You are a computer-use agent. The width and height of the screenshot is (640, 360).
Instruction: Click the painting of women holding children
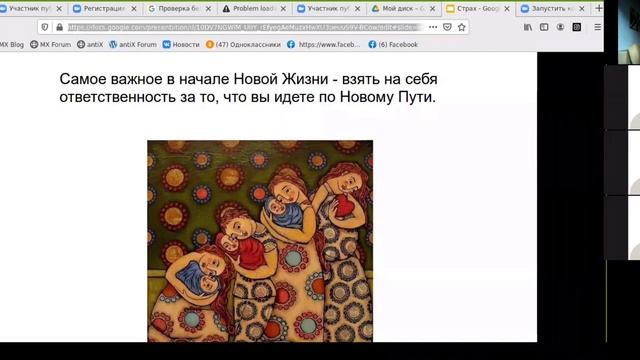260,241
